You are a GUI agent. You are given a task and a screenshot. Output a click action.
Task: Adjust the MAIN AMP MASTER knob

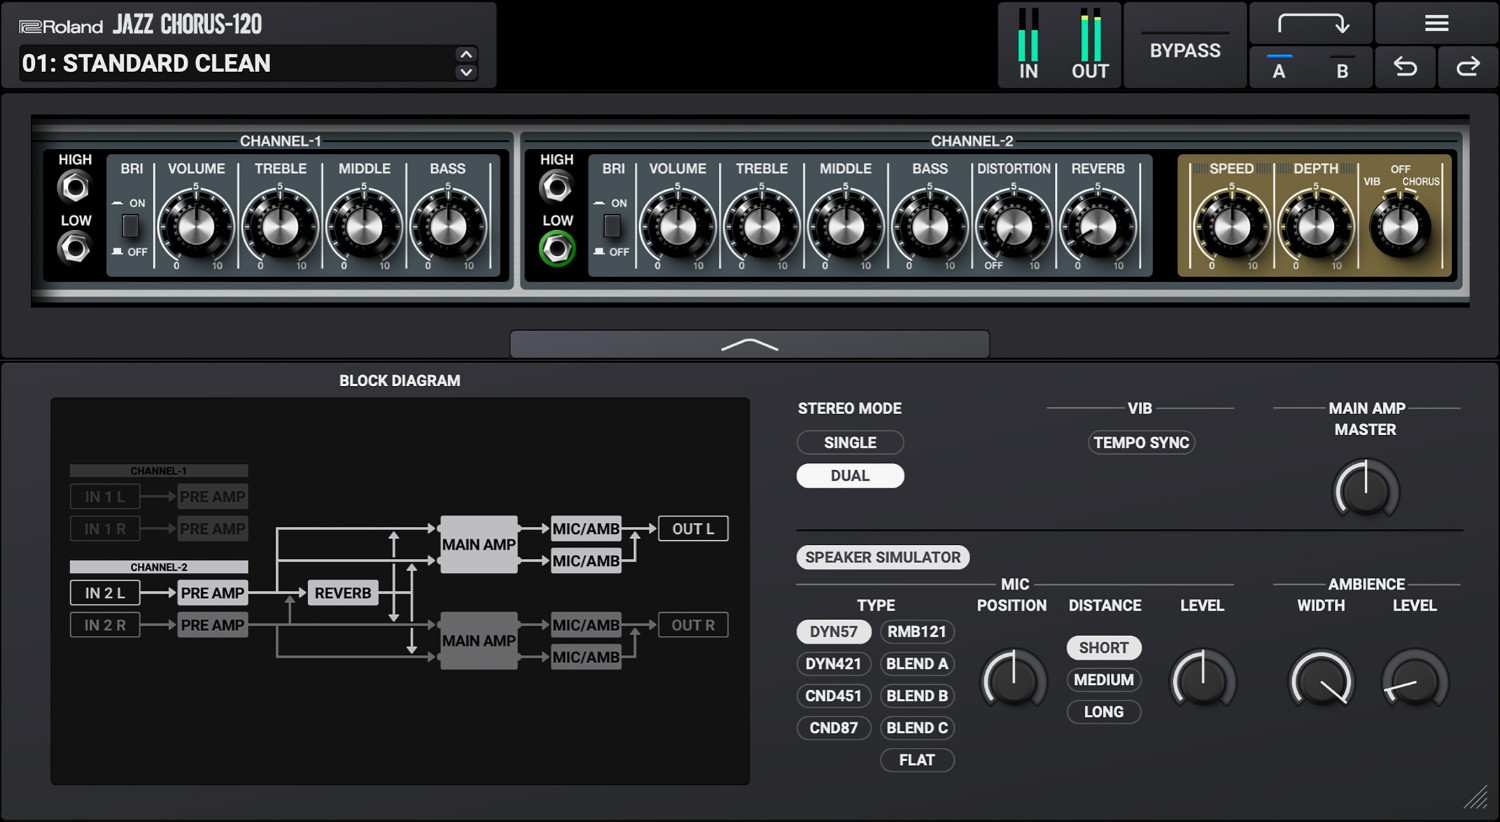pyautogui.click(x=1366, y=490)
